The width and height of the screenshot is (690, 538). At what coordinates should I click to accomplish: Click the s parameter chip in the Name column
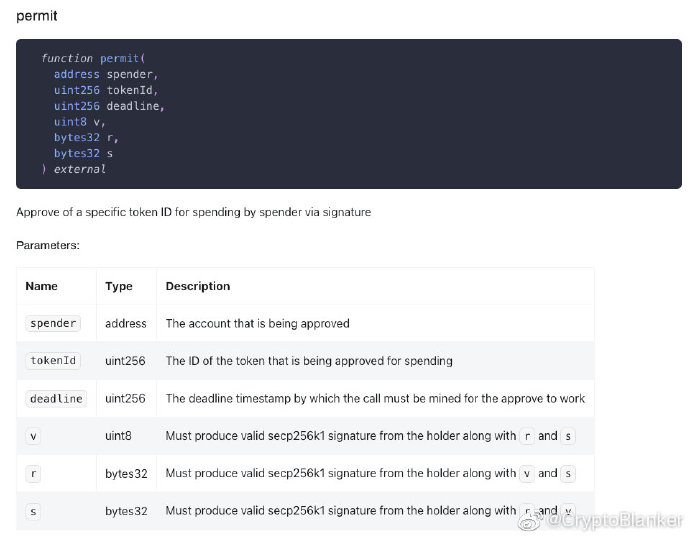tap(33, 511)
